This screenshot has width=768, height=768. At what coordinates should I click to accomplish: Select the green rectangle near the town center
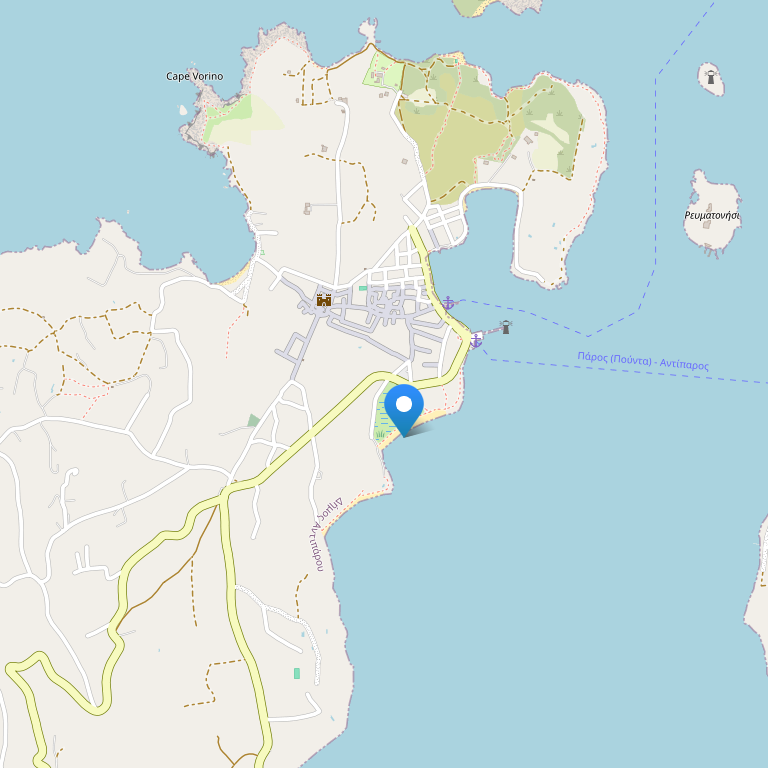pyautogui.click(x=362, y=288)
